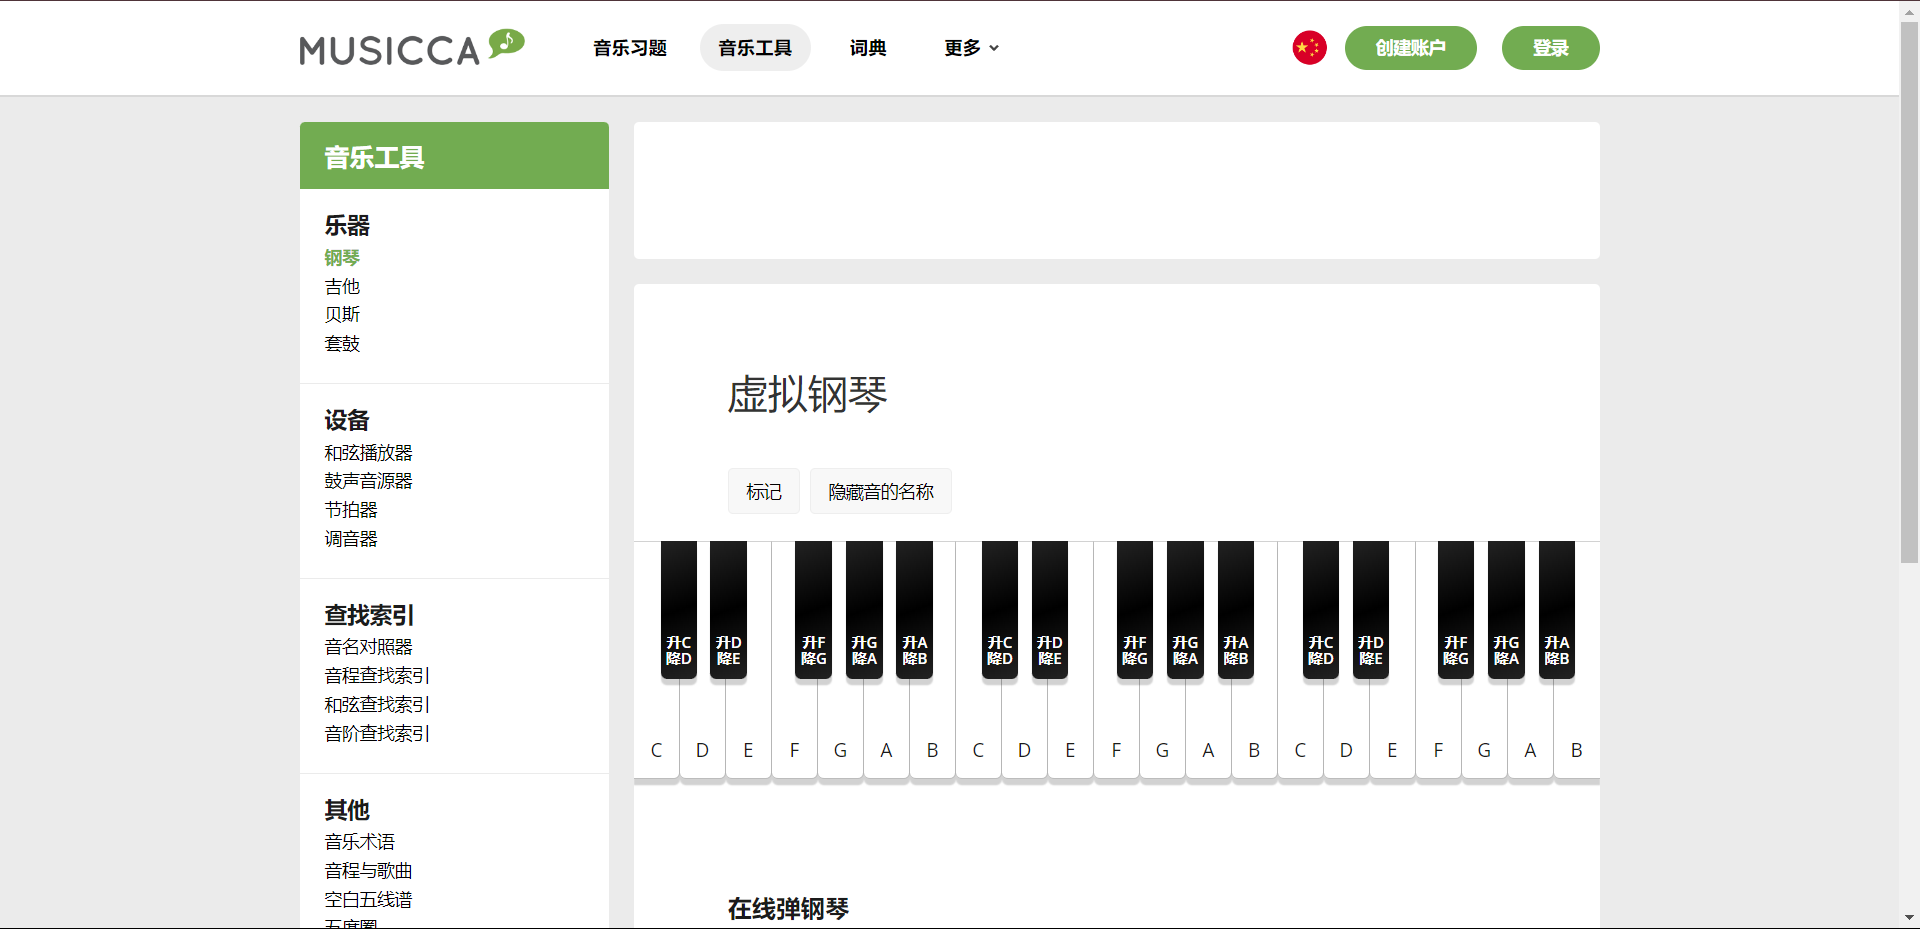
Task: Open the 吉他 instrument link
Action: tap(342, 287)
